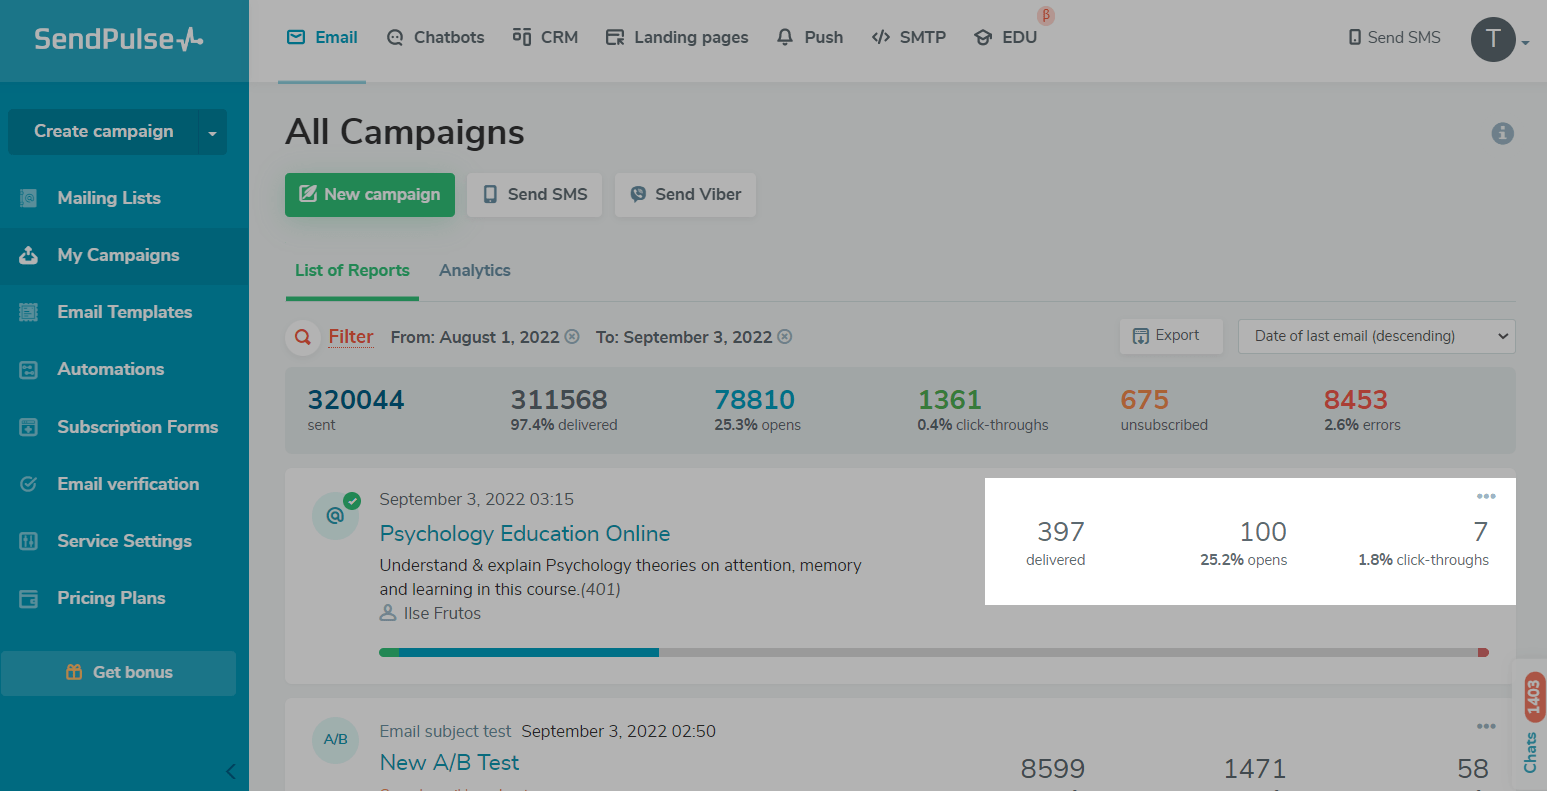Click the Send SMS link in header

pyautogui.click(x=1394, y=37)
